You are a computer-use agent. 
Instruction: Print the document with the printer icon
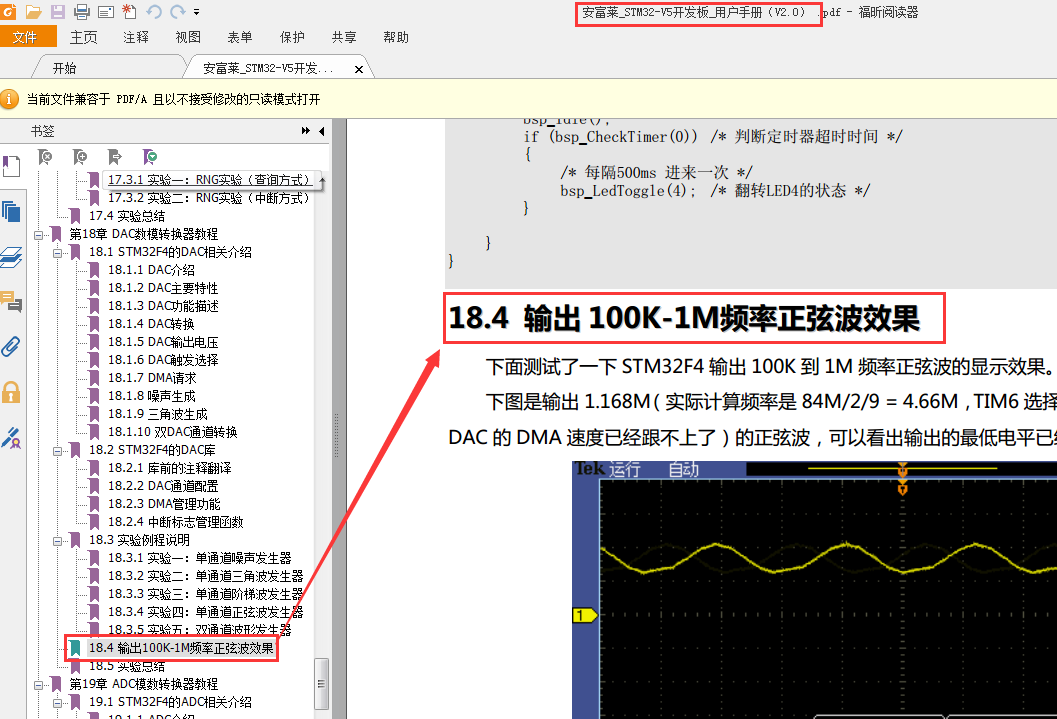point(82,12)
